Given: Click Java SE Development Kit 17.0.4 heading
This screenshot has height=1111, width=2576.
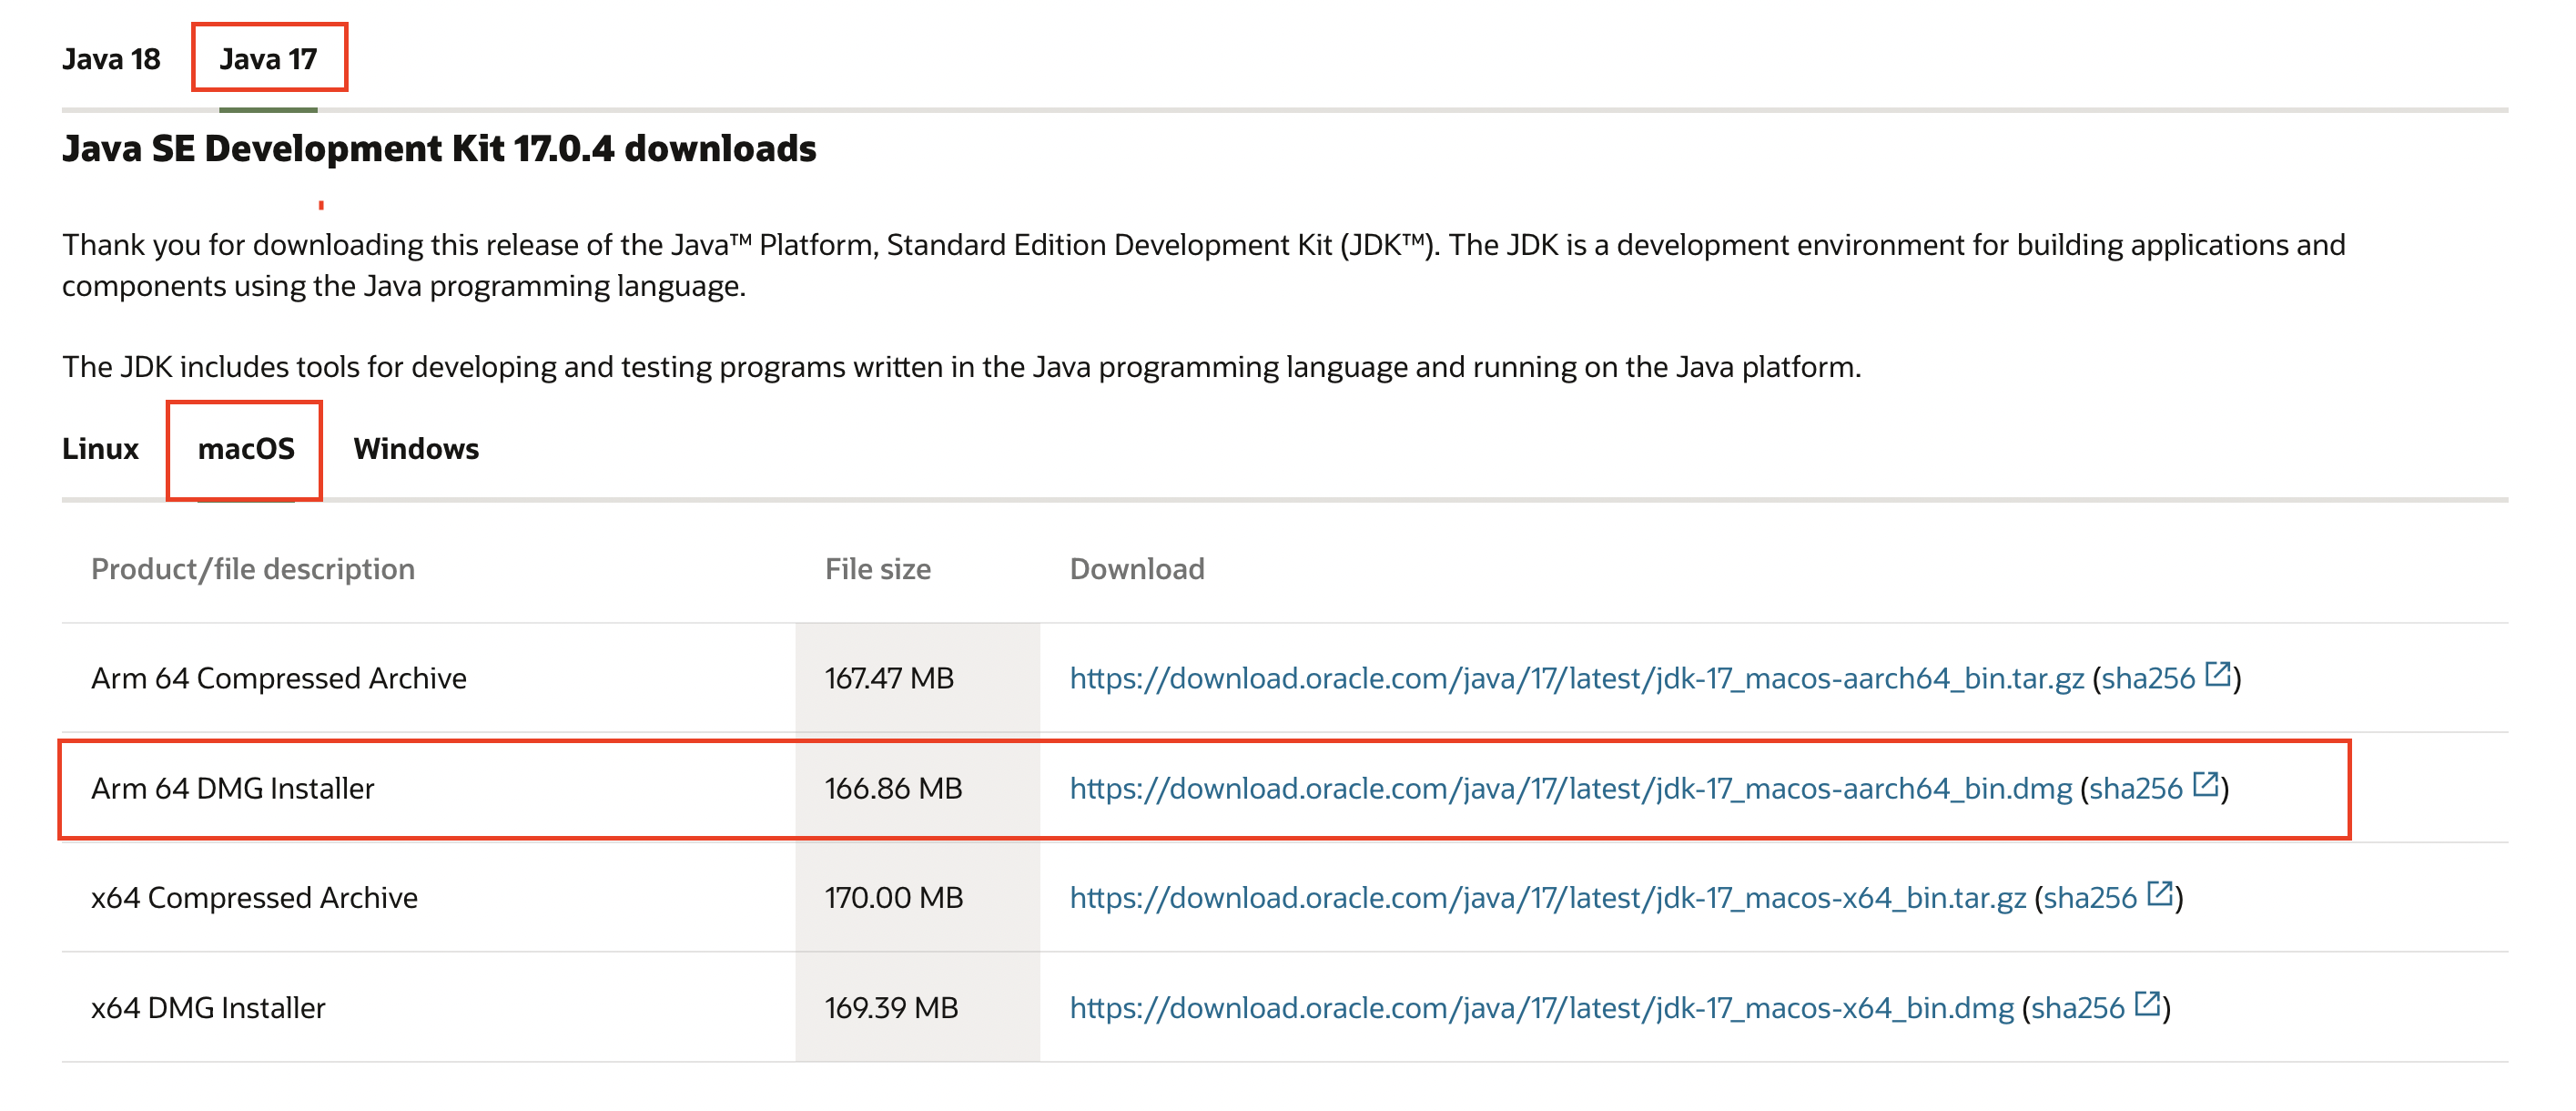Looking at the screenshot, I should [439, 149].
